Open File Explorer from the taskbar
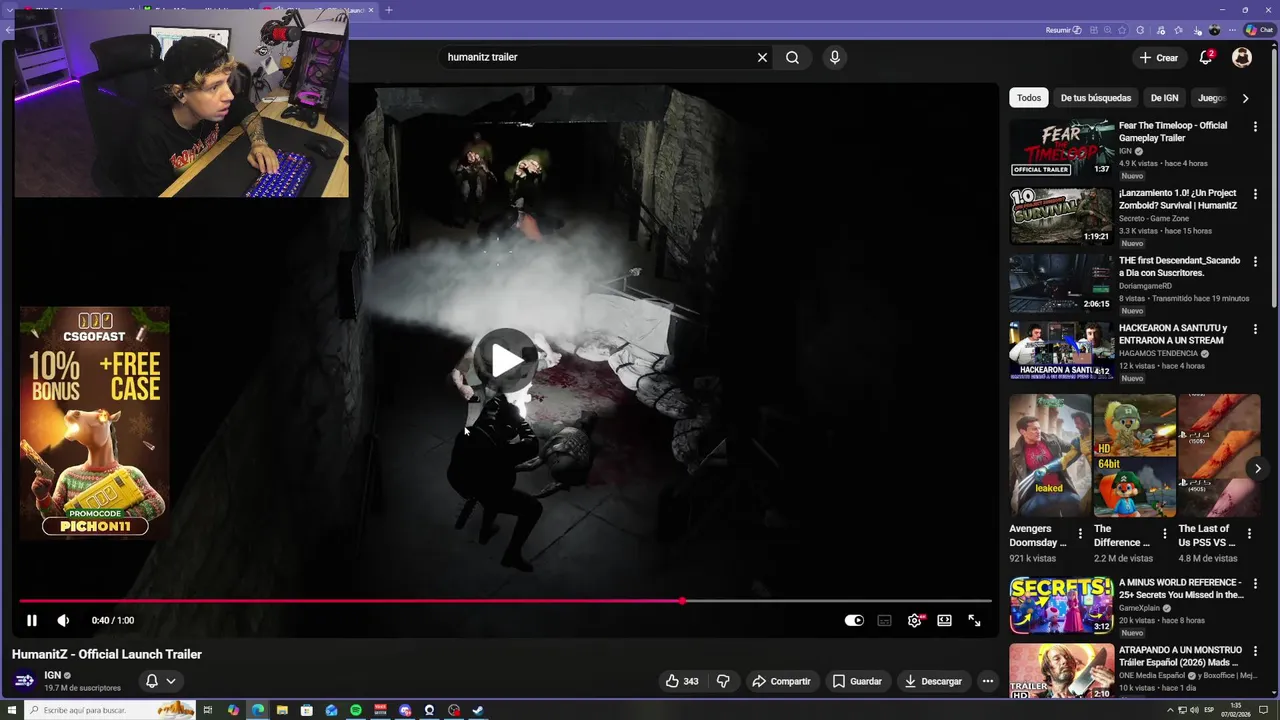The width and height of the screenshot is (1280, 720). 282,710
